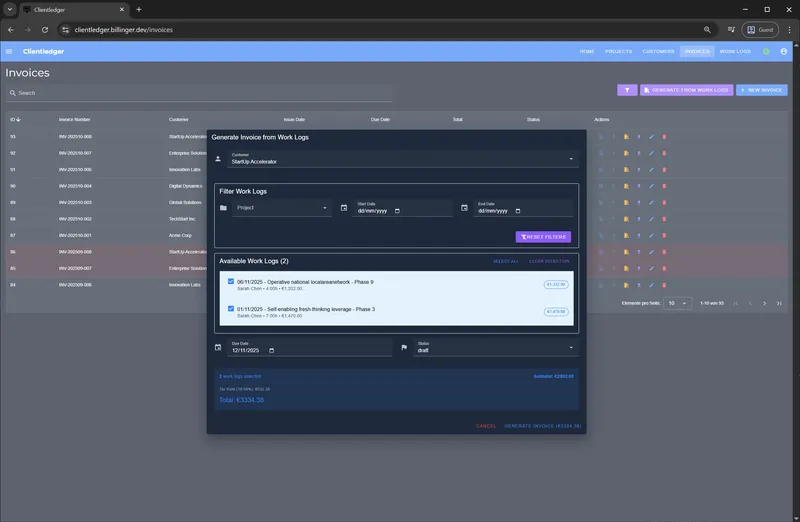This screenshot has height=522, width=800.
Task: Open the Project filter dropdown
Action: (x=282, y=208)
